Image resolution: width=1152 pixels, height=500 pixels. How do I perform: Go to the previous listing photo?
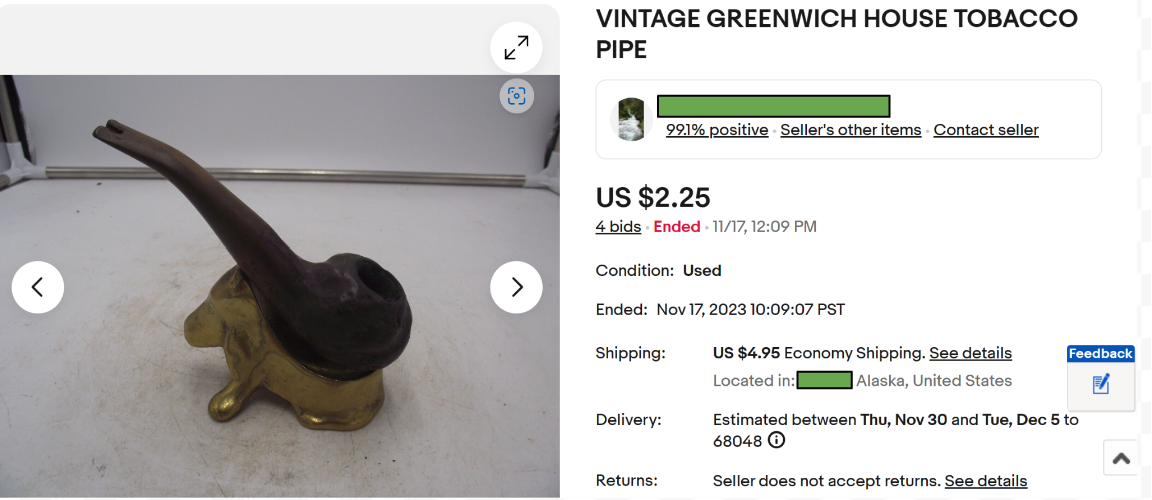(38, 287)
